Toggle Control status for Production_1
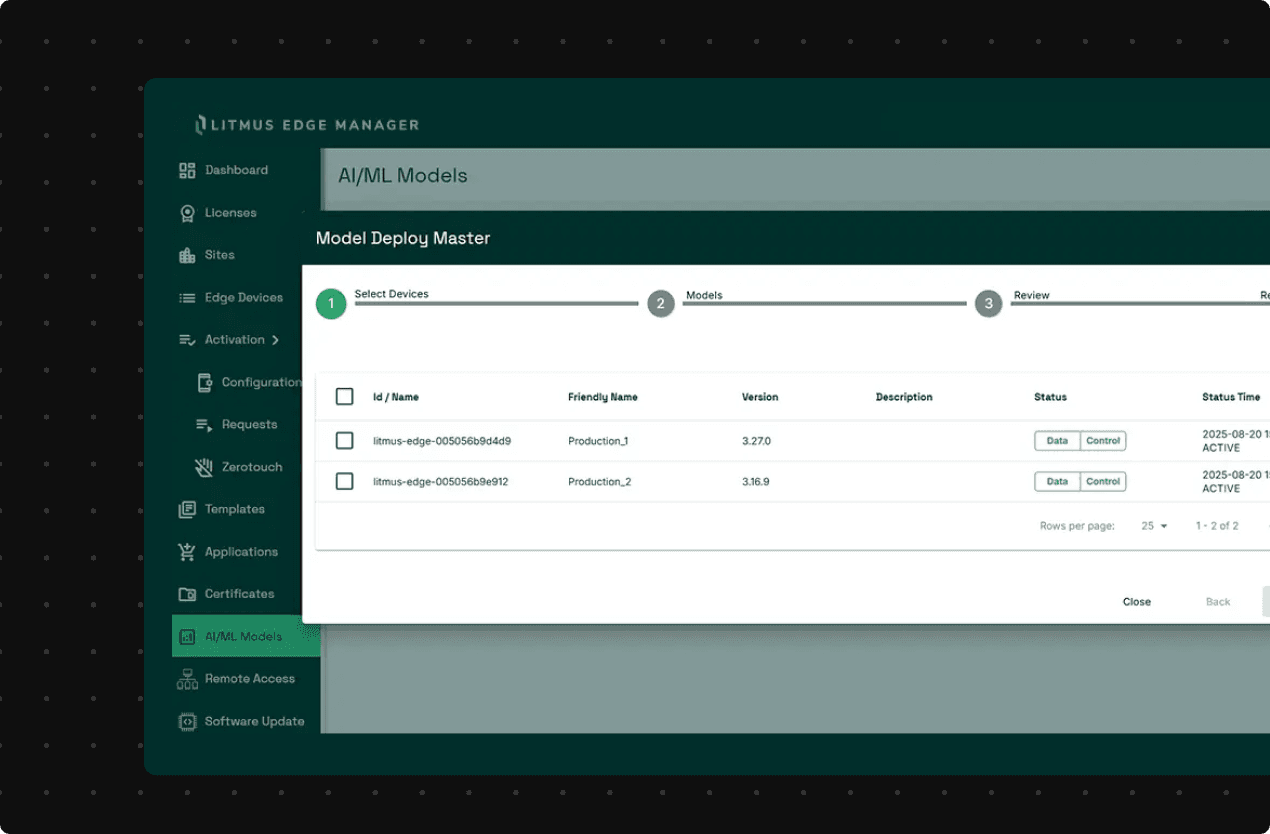1270x834 pixels. [x=1103, y=440]
